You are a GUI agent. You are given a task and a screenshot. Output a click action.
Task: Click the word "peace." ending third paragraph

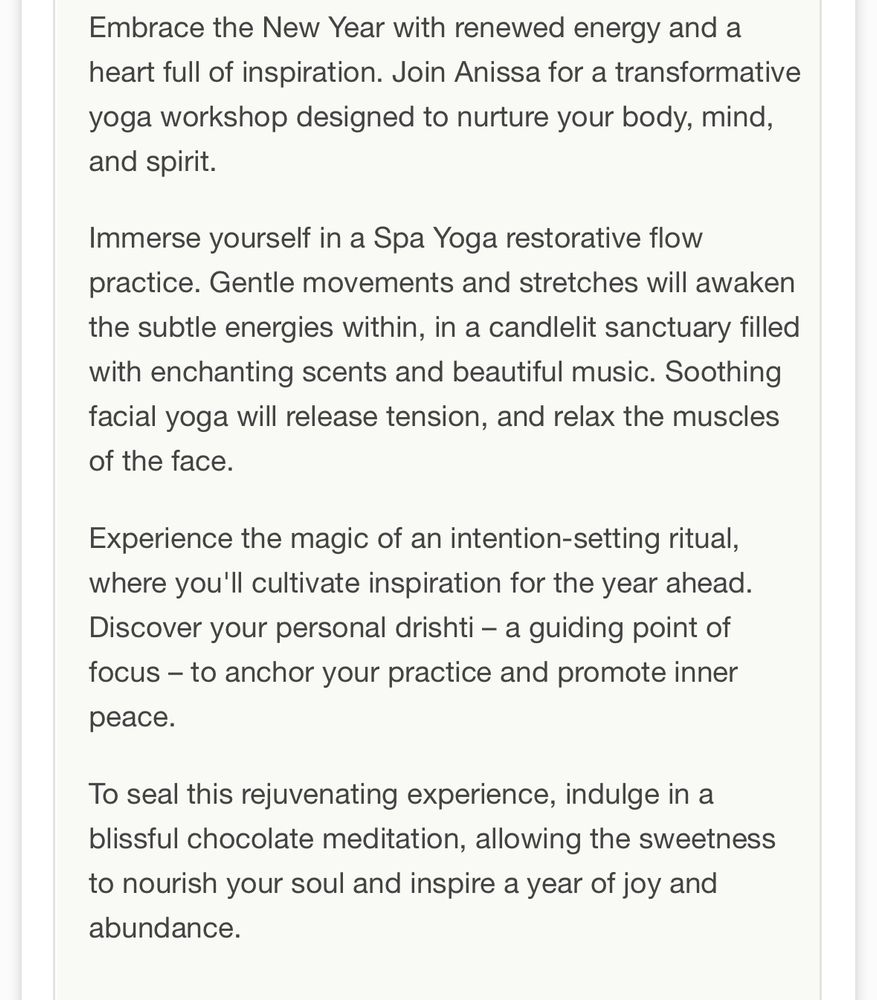tap(131, 719)
